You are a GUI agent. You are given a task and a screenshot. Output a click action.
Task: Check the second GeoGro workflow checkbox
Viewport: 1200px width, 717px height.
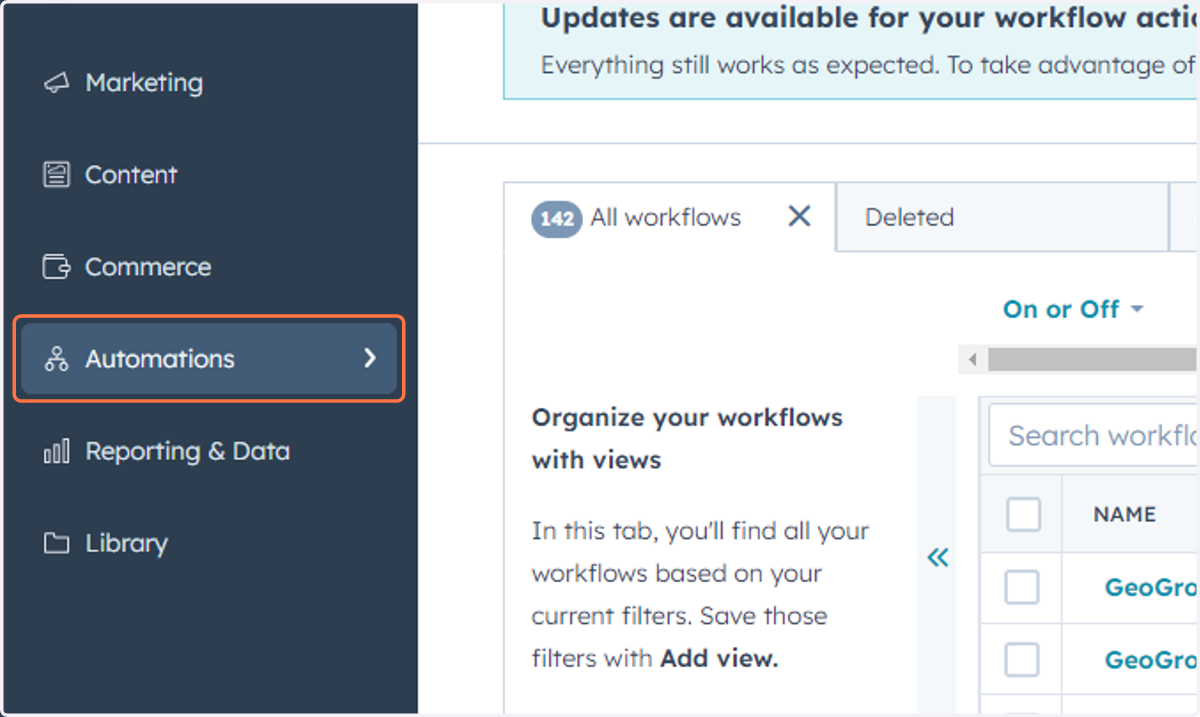(1022, 660)
